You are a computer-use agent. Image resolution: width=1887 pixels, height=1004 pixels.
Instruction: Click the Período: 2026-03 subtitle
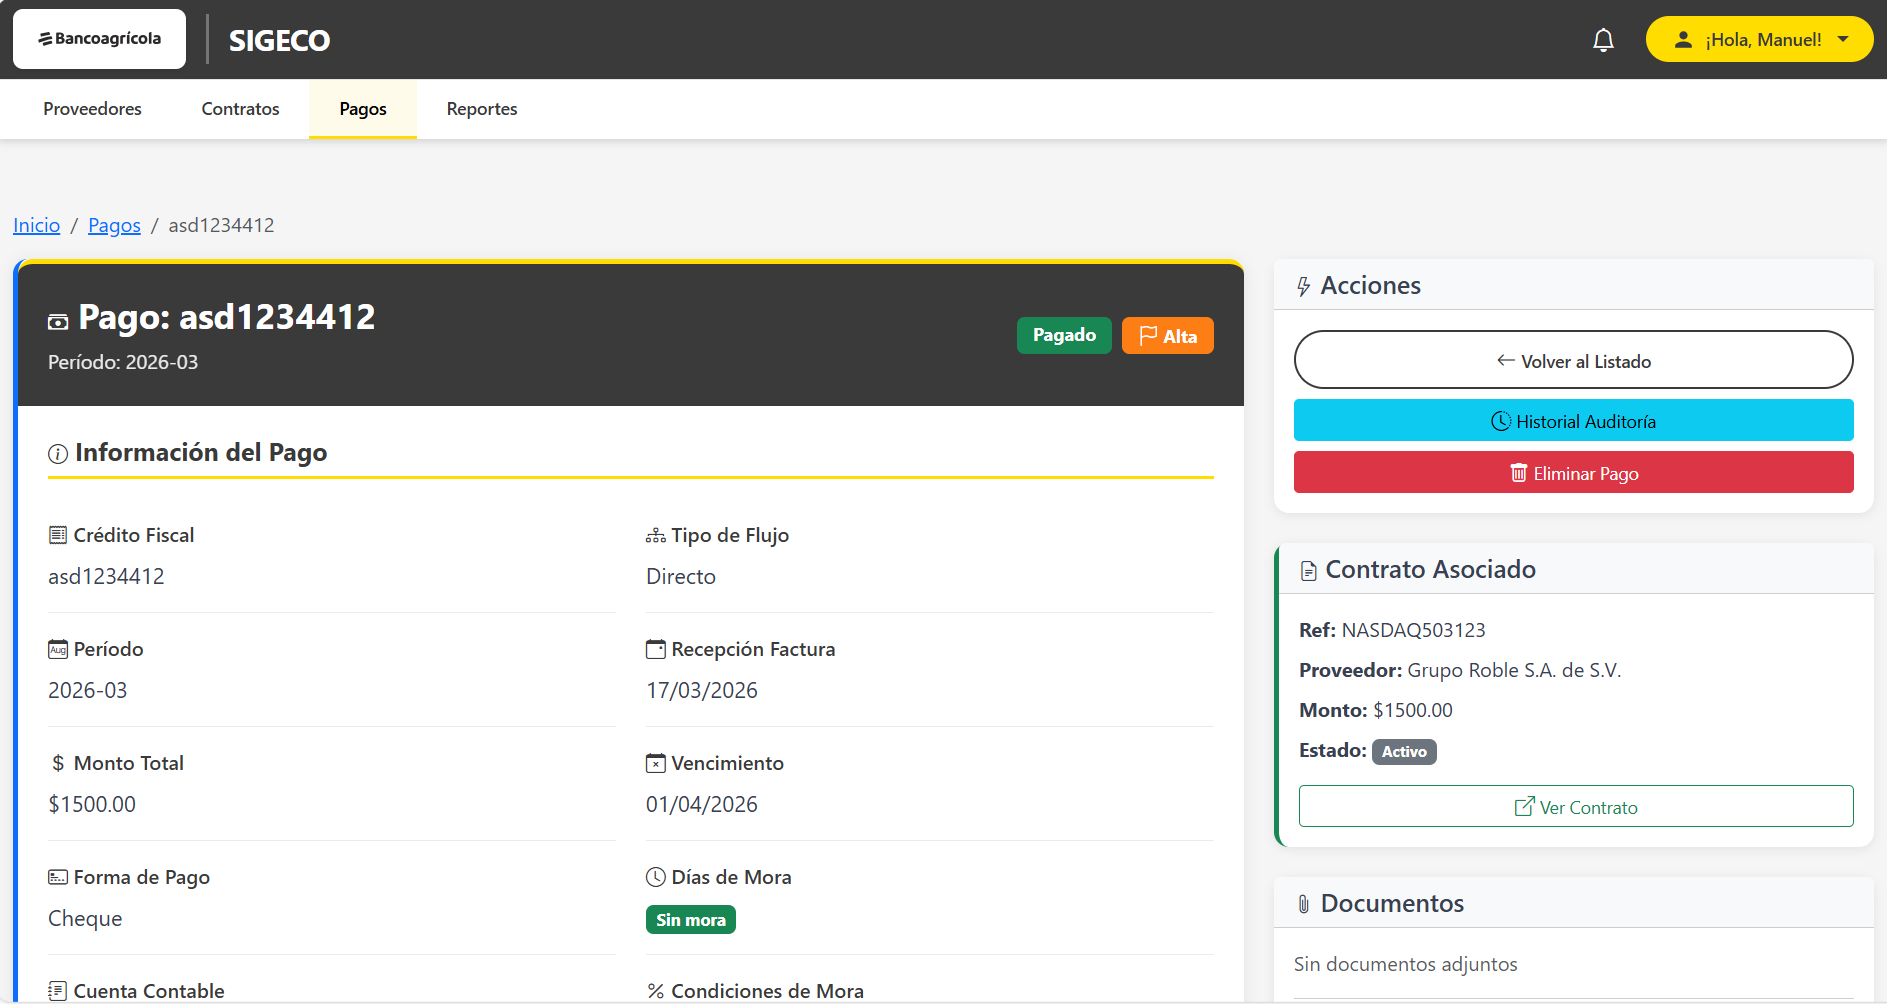click(x=123, y=362)
